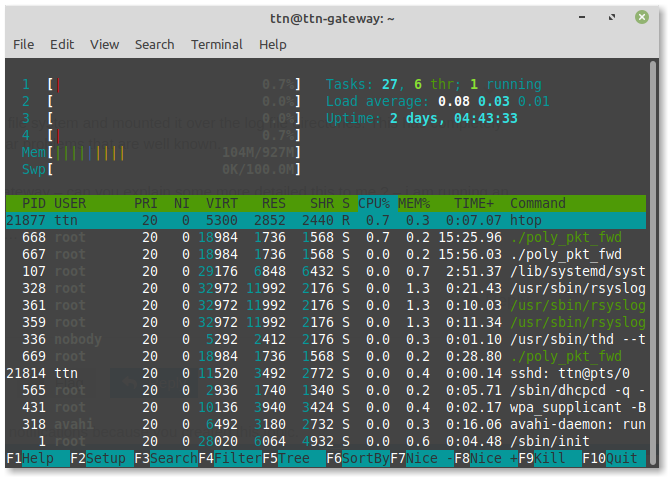Viewport: 668px width, 477px height.
Task: Select the htop process row PID 21877
Action: click(326, 220)
